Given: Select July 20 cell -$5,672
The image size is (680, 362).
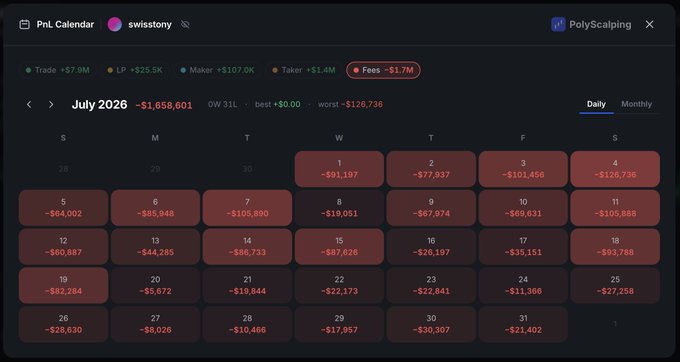Looking at the screenshot, I should pyautogui.click(x=155, y=285).
